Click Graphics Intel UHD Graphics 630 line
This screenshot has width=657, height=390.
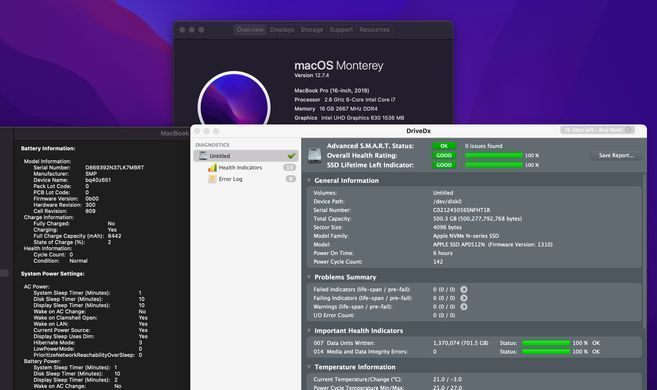349,118
